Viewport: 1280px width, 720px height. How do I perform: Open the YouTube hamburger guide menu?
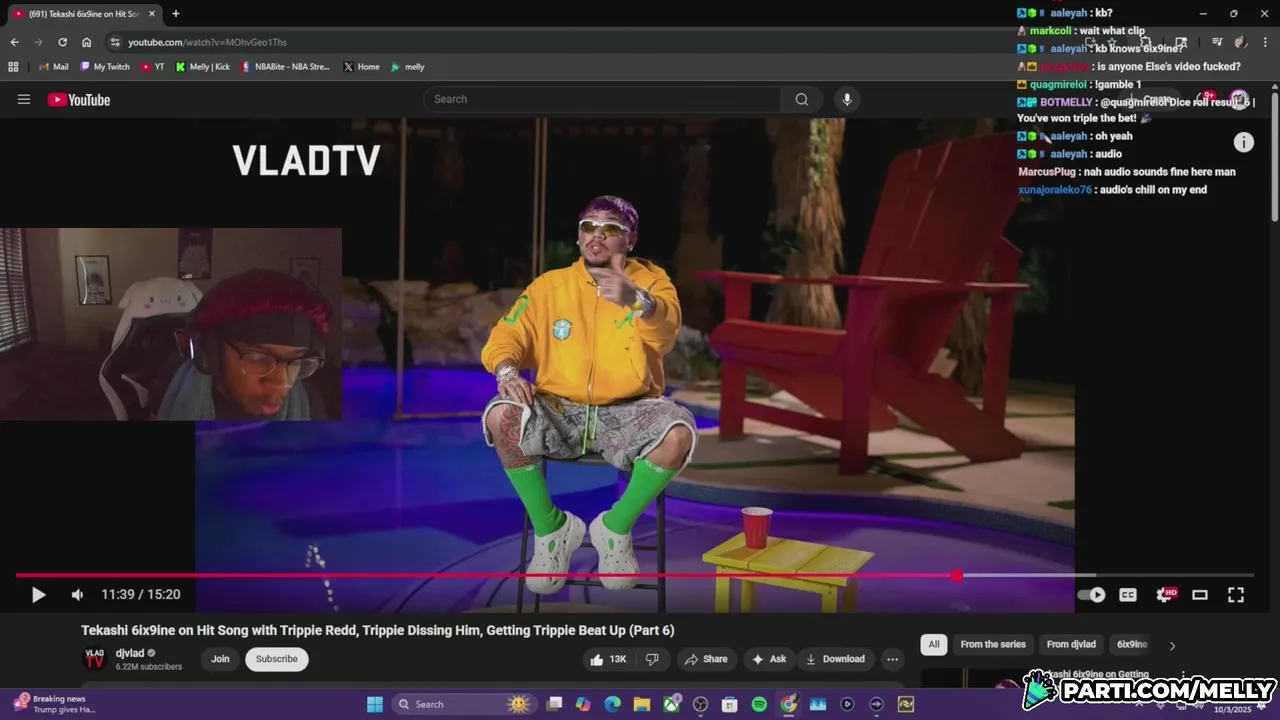click(24, 99)
